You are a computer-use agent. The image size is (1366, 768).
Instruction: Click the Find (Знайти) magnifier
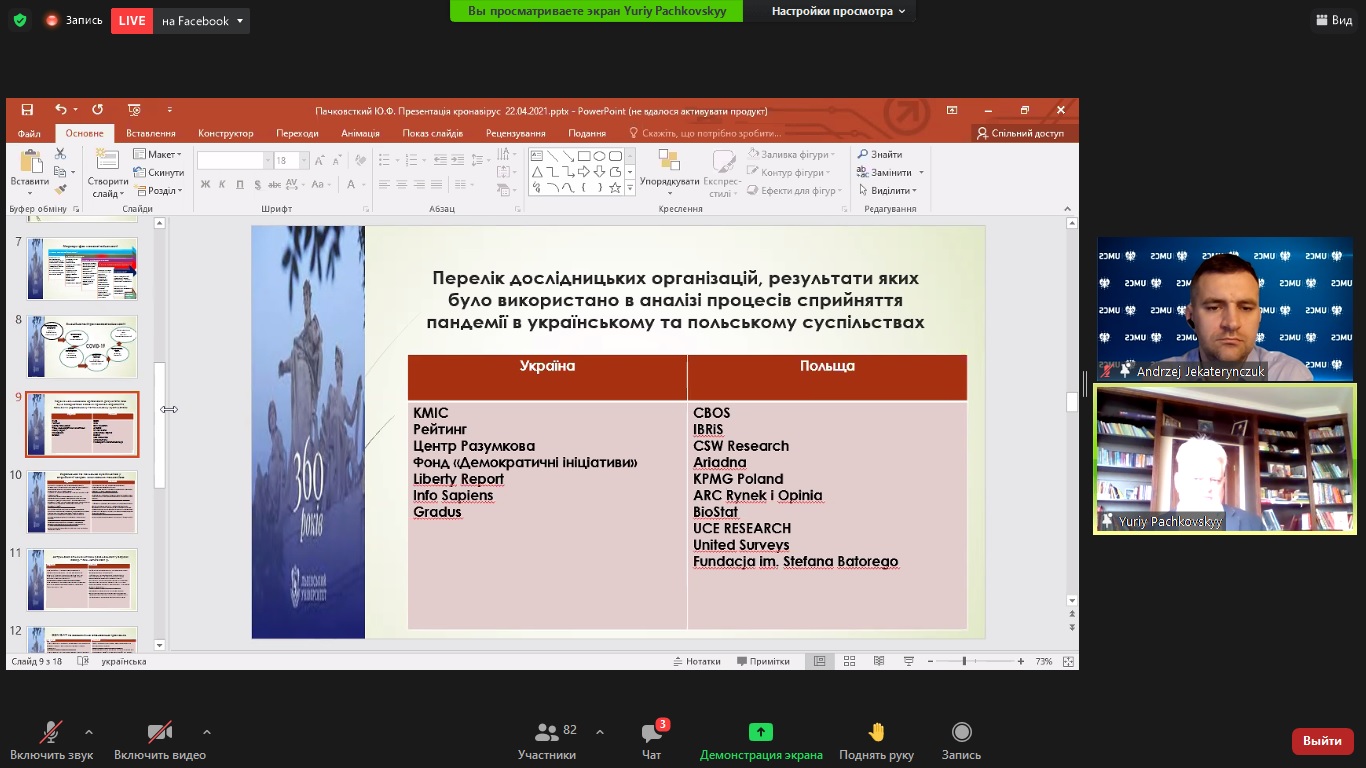880,154
